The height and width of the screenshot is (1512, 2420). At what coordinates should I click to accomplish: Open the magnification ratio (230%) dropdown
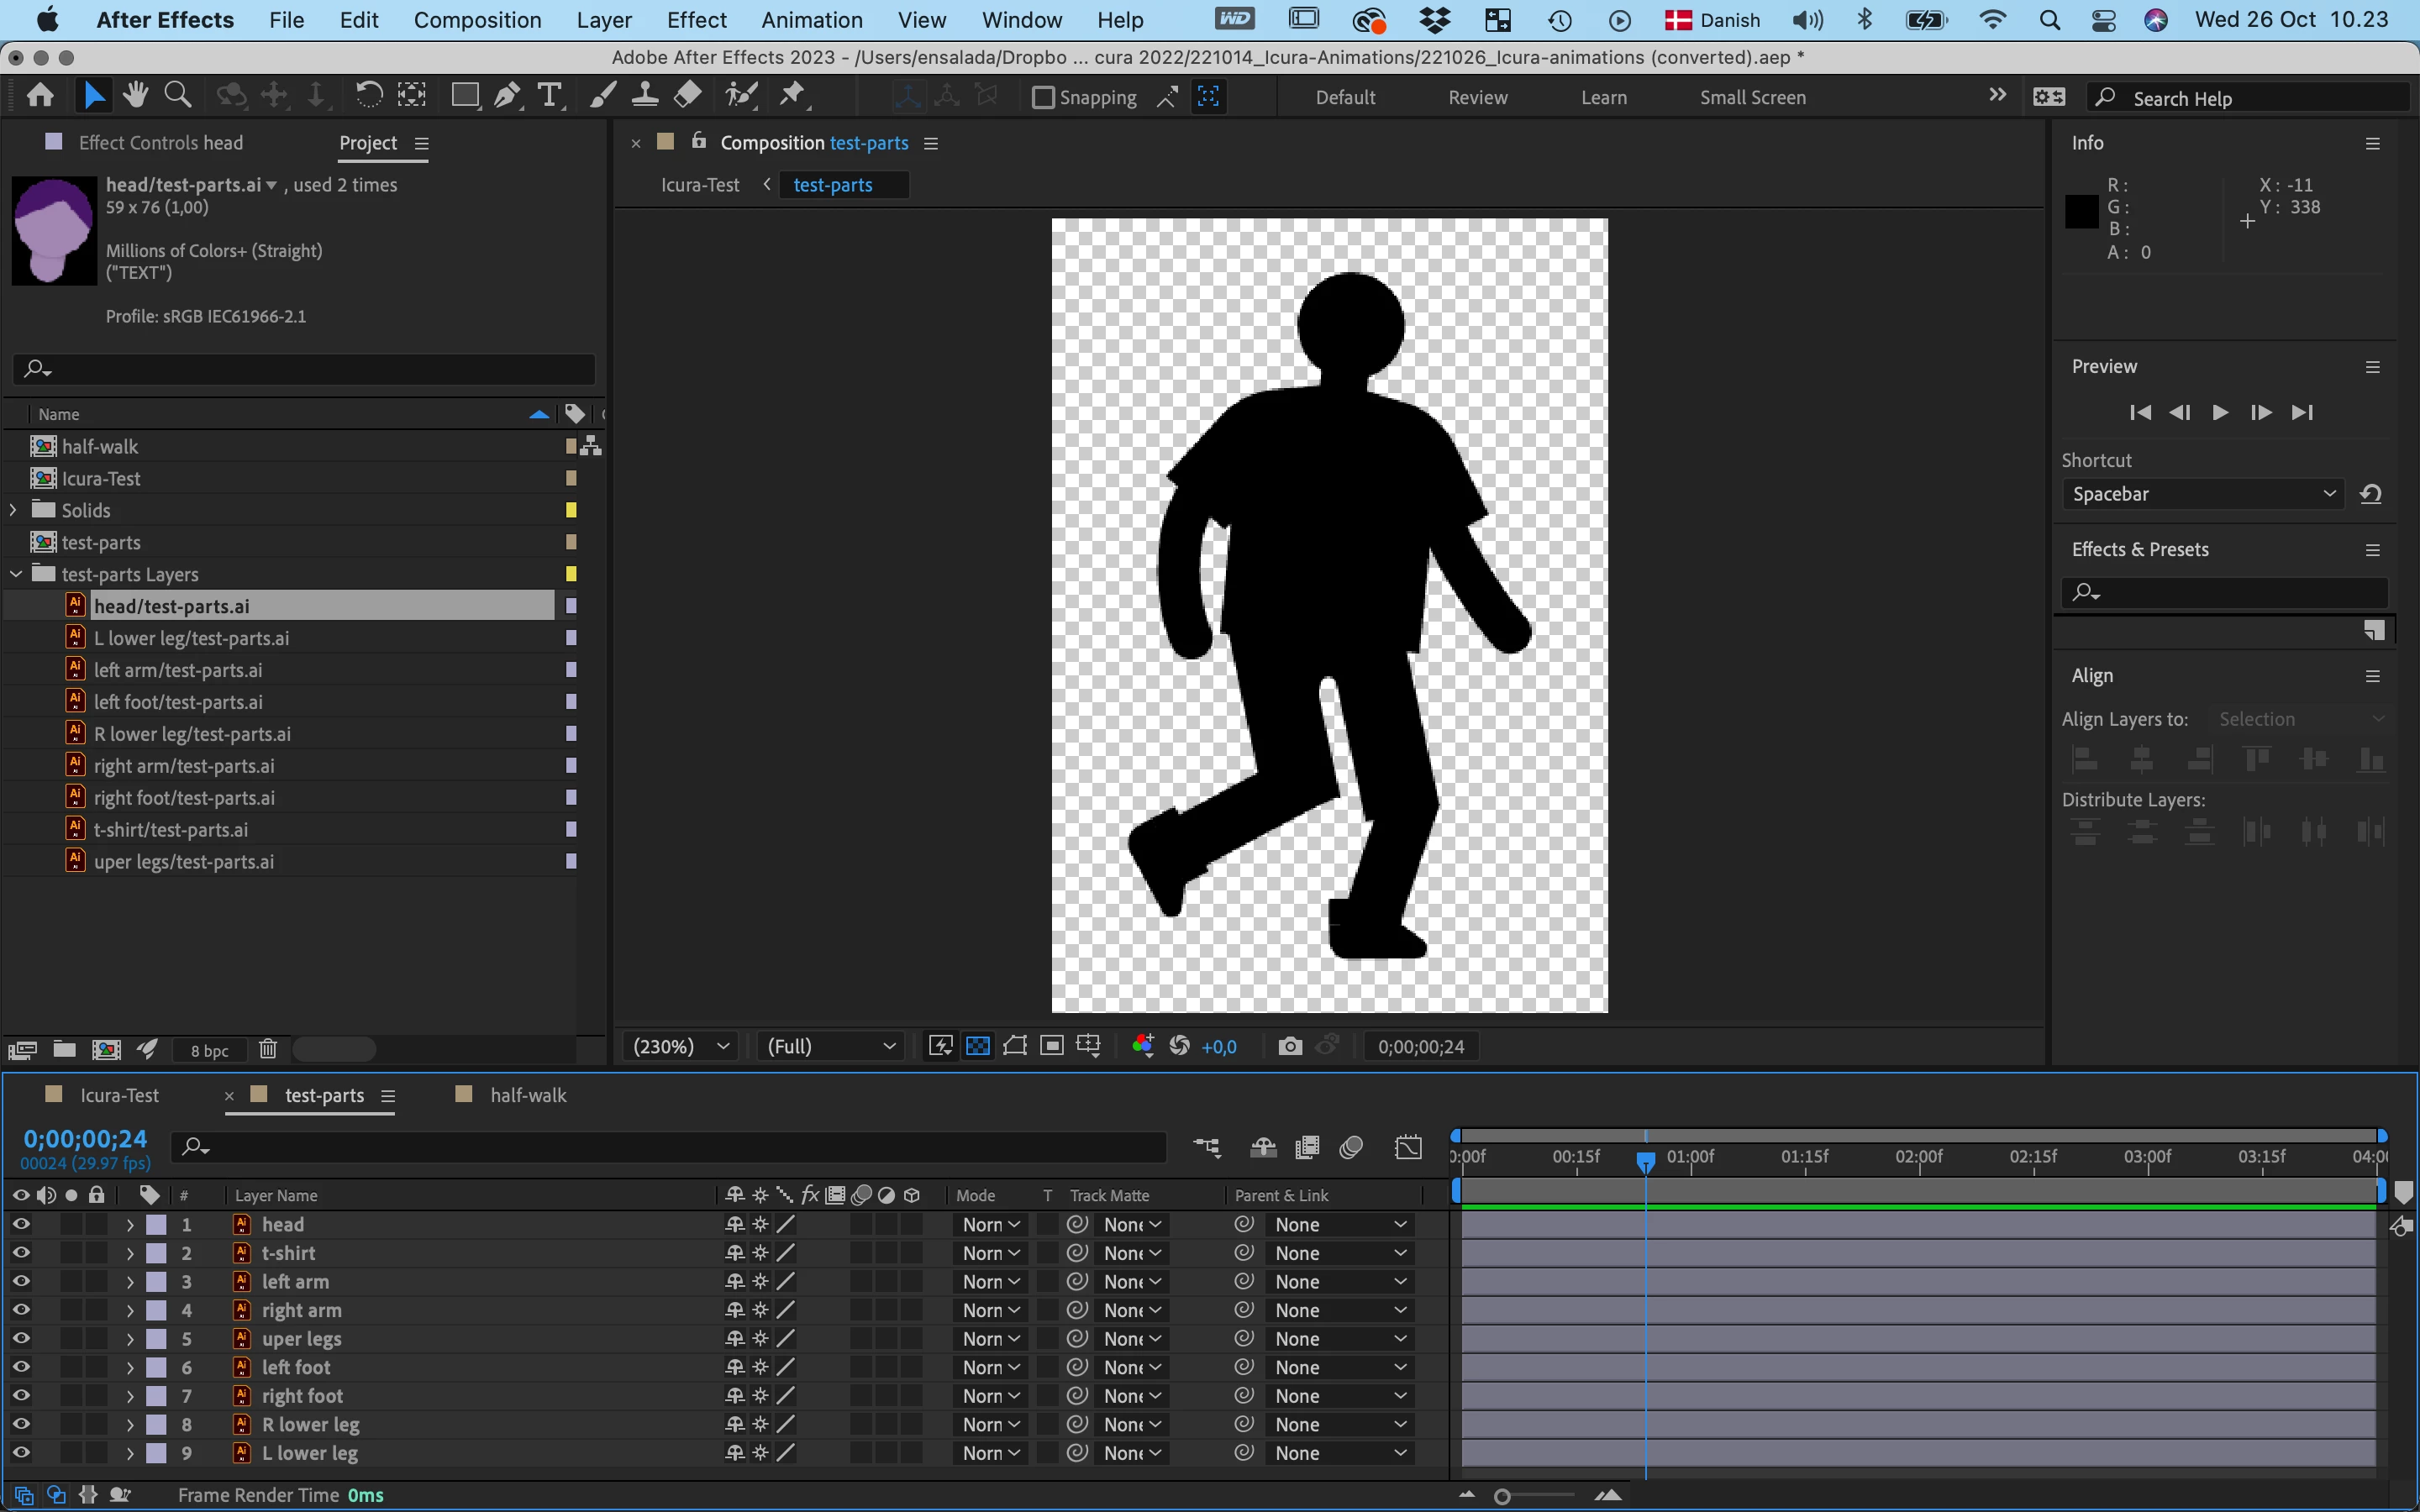680,1046
